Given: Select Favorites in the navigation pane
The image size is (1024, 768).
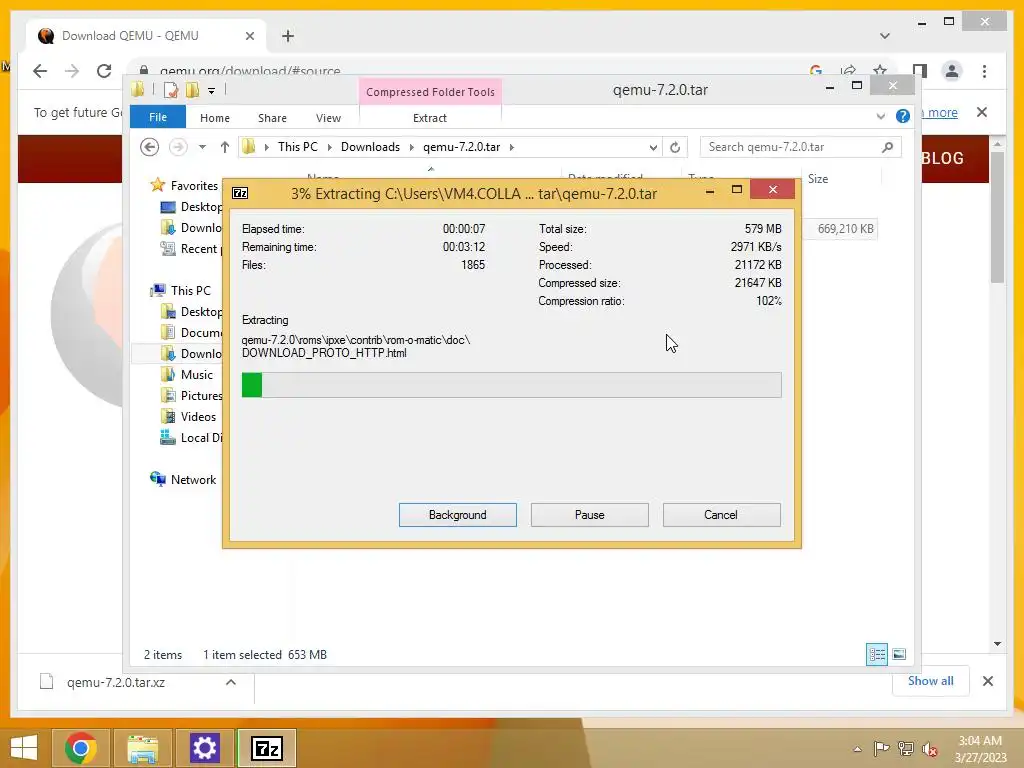Looking at the screenshot, I should (x=194, y=185).
